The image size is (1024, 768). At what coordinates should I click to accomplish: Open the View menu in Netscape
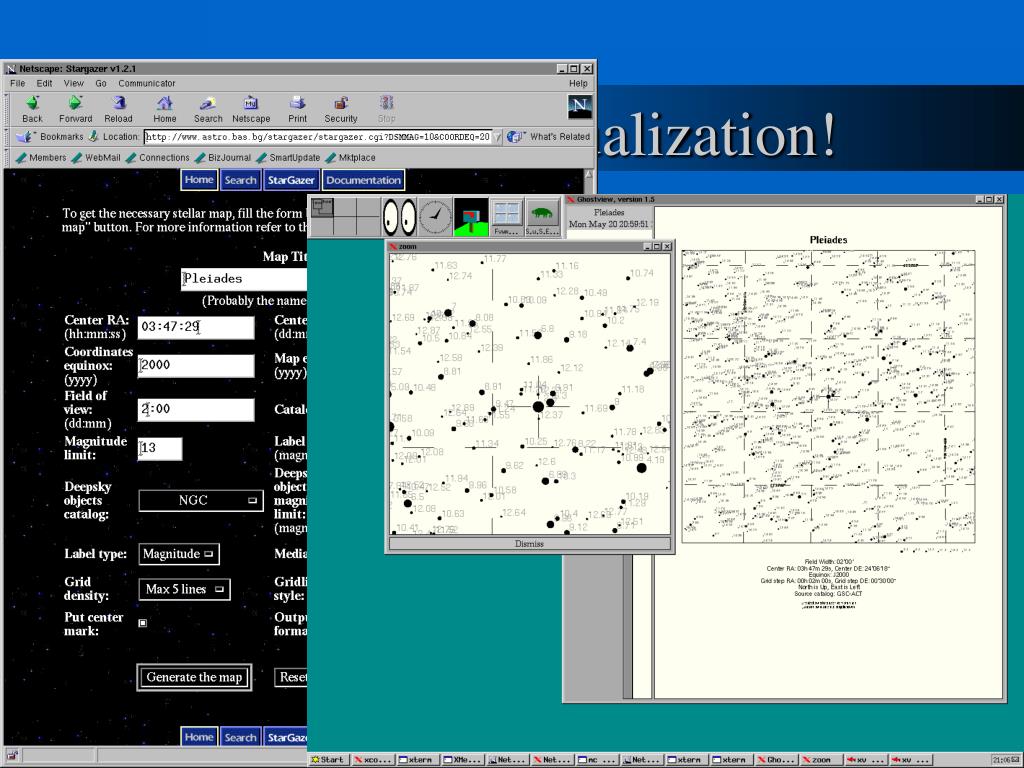[x=73, y=83]
